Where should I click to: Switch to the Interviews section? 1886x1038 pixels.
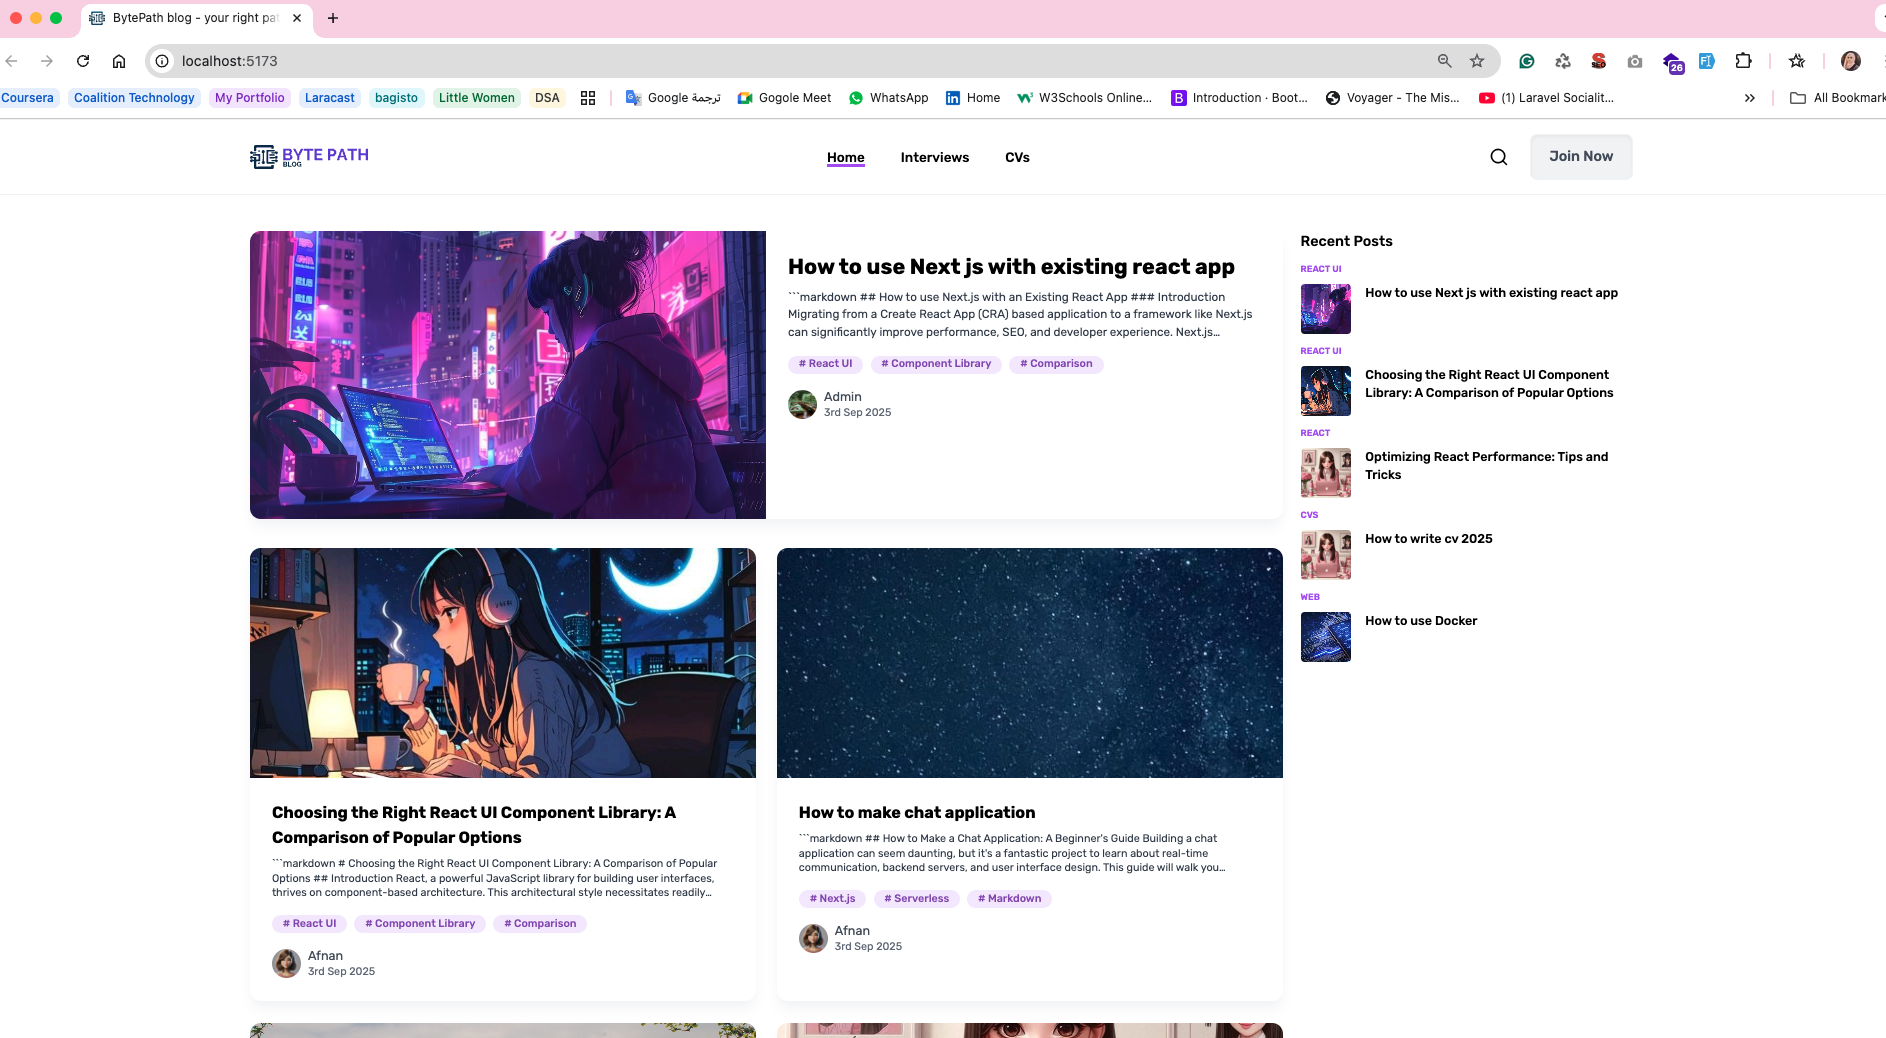[x=934, y=157]
